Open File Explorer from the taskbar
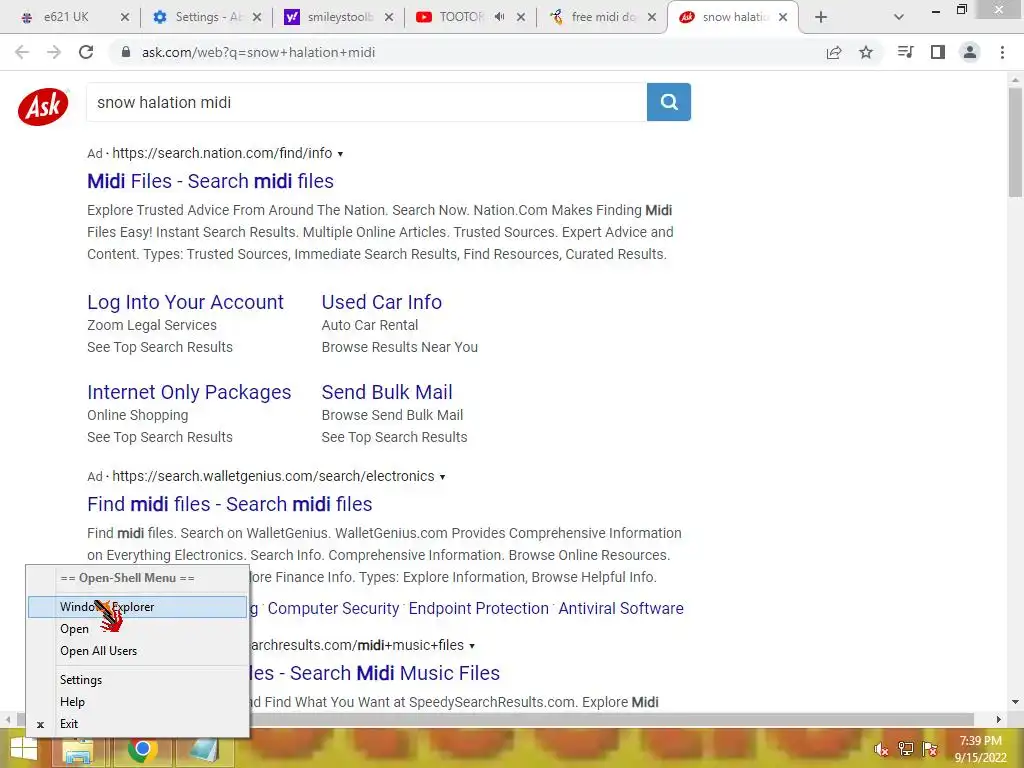This screenshot has width=1024, height=768. pyautogui.click(x=78, y=750)
